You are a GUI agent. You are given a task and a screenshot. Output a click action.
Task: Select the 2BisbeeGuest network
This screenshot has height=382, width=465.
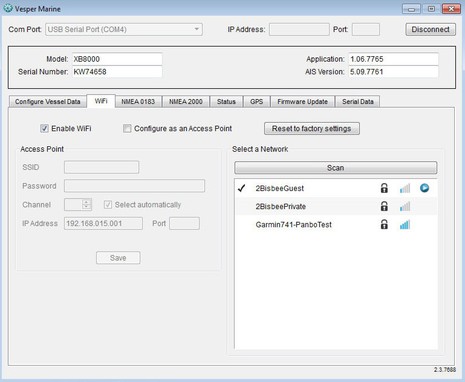[x=336, y=188]
